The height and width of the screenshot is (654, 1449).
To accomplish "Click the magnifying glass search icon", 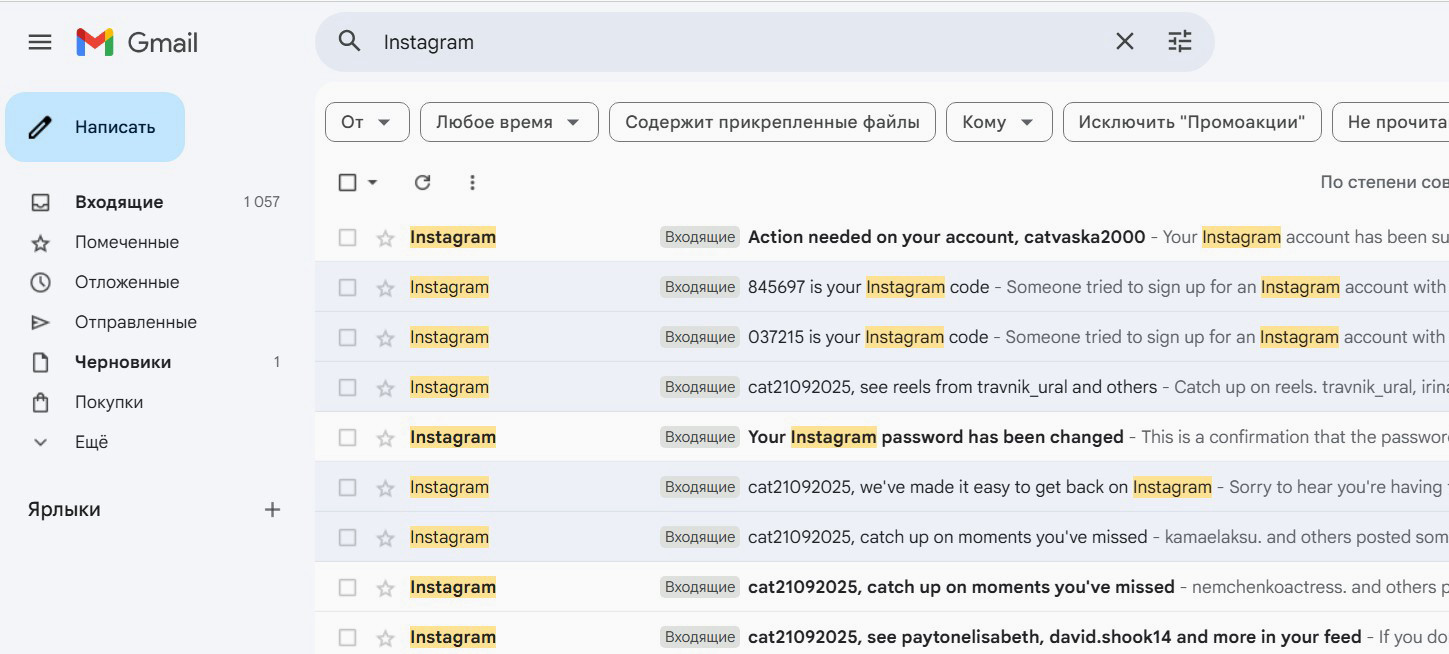I will 348,41.
